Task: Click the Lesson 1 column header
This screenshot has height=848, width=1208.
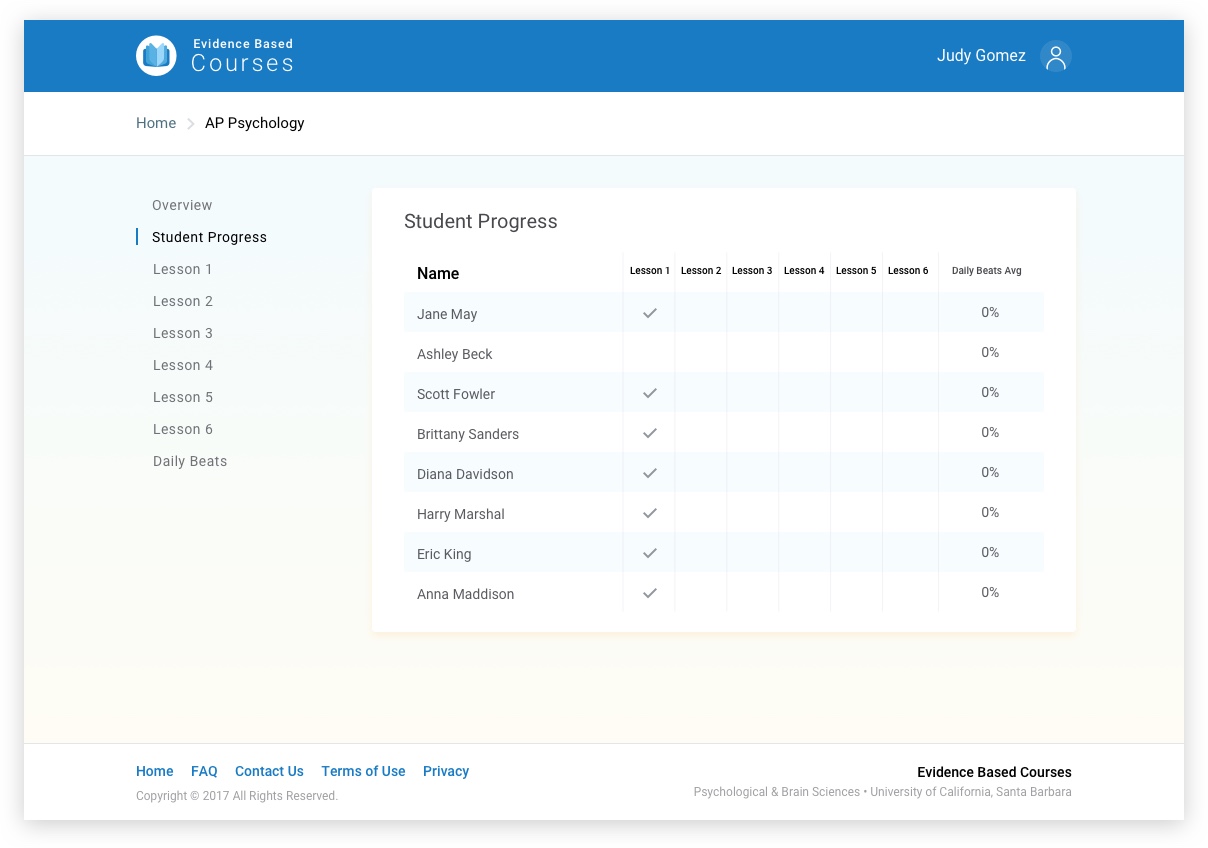Action: pos(650,271)
